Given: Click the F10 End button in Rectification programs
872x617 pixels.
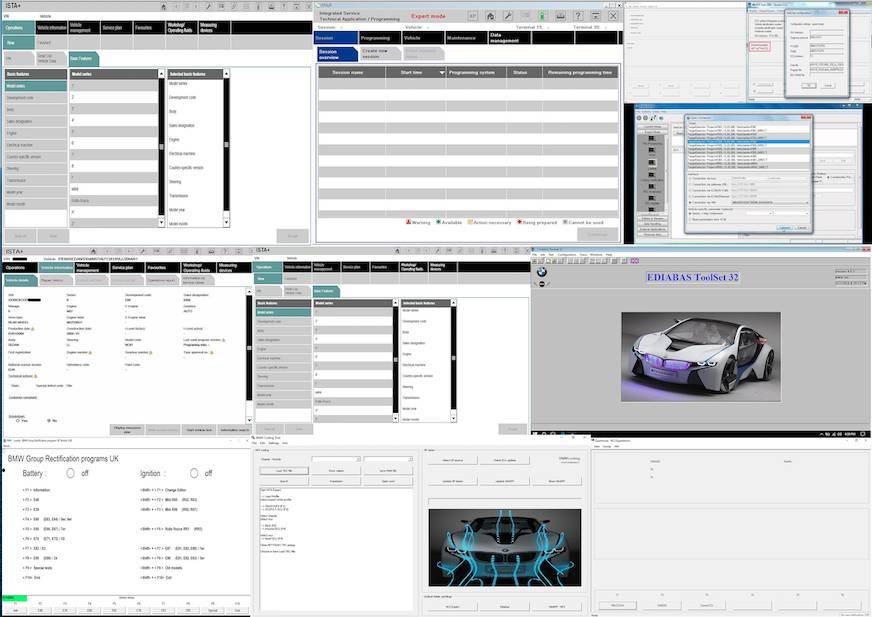Looking at the screenshot, I should pyautogui.click(x=237, y=611).
